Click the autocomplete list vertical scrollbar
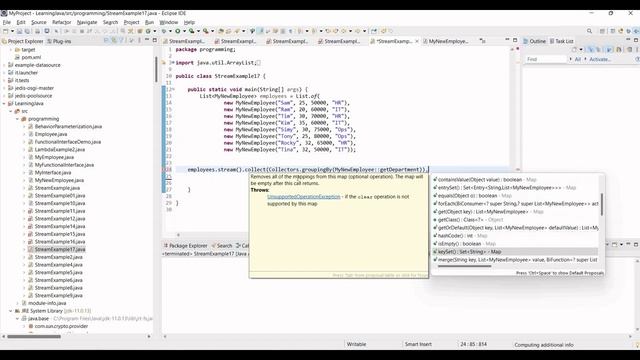 coord(602,204)
